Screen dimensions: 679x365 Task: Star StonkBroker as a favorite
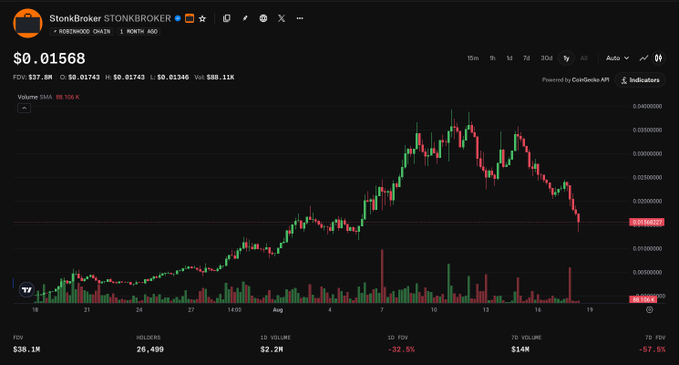point(202,19)
